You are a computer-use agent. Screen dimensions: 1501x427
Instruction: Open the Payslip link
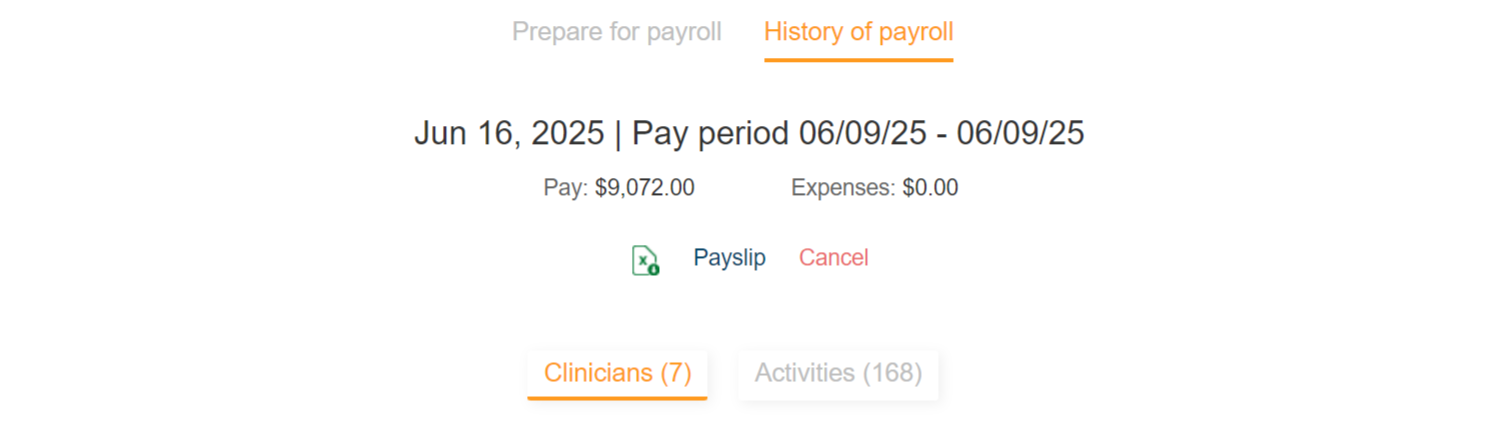tap(729, 258)
